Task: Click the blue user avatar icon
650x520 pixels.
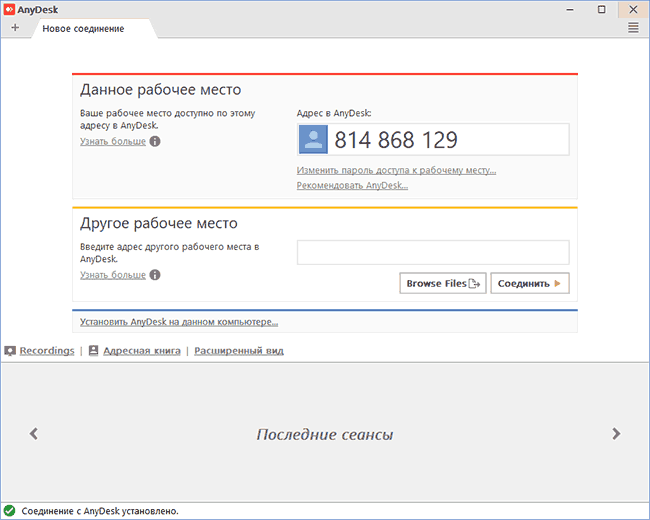Action: pos(315,140)
